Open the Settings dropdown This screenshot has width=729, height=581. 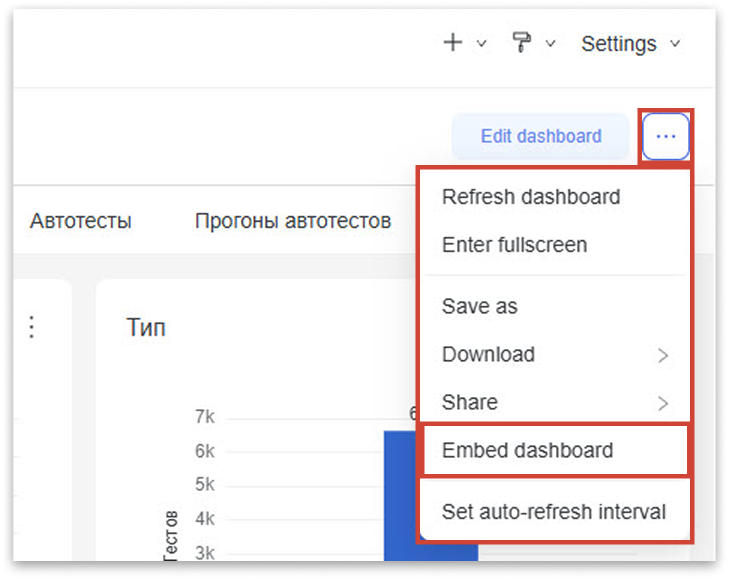coord(630,44)
